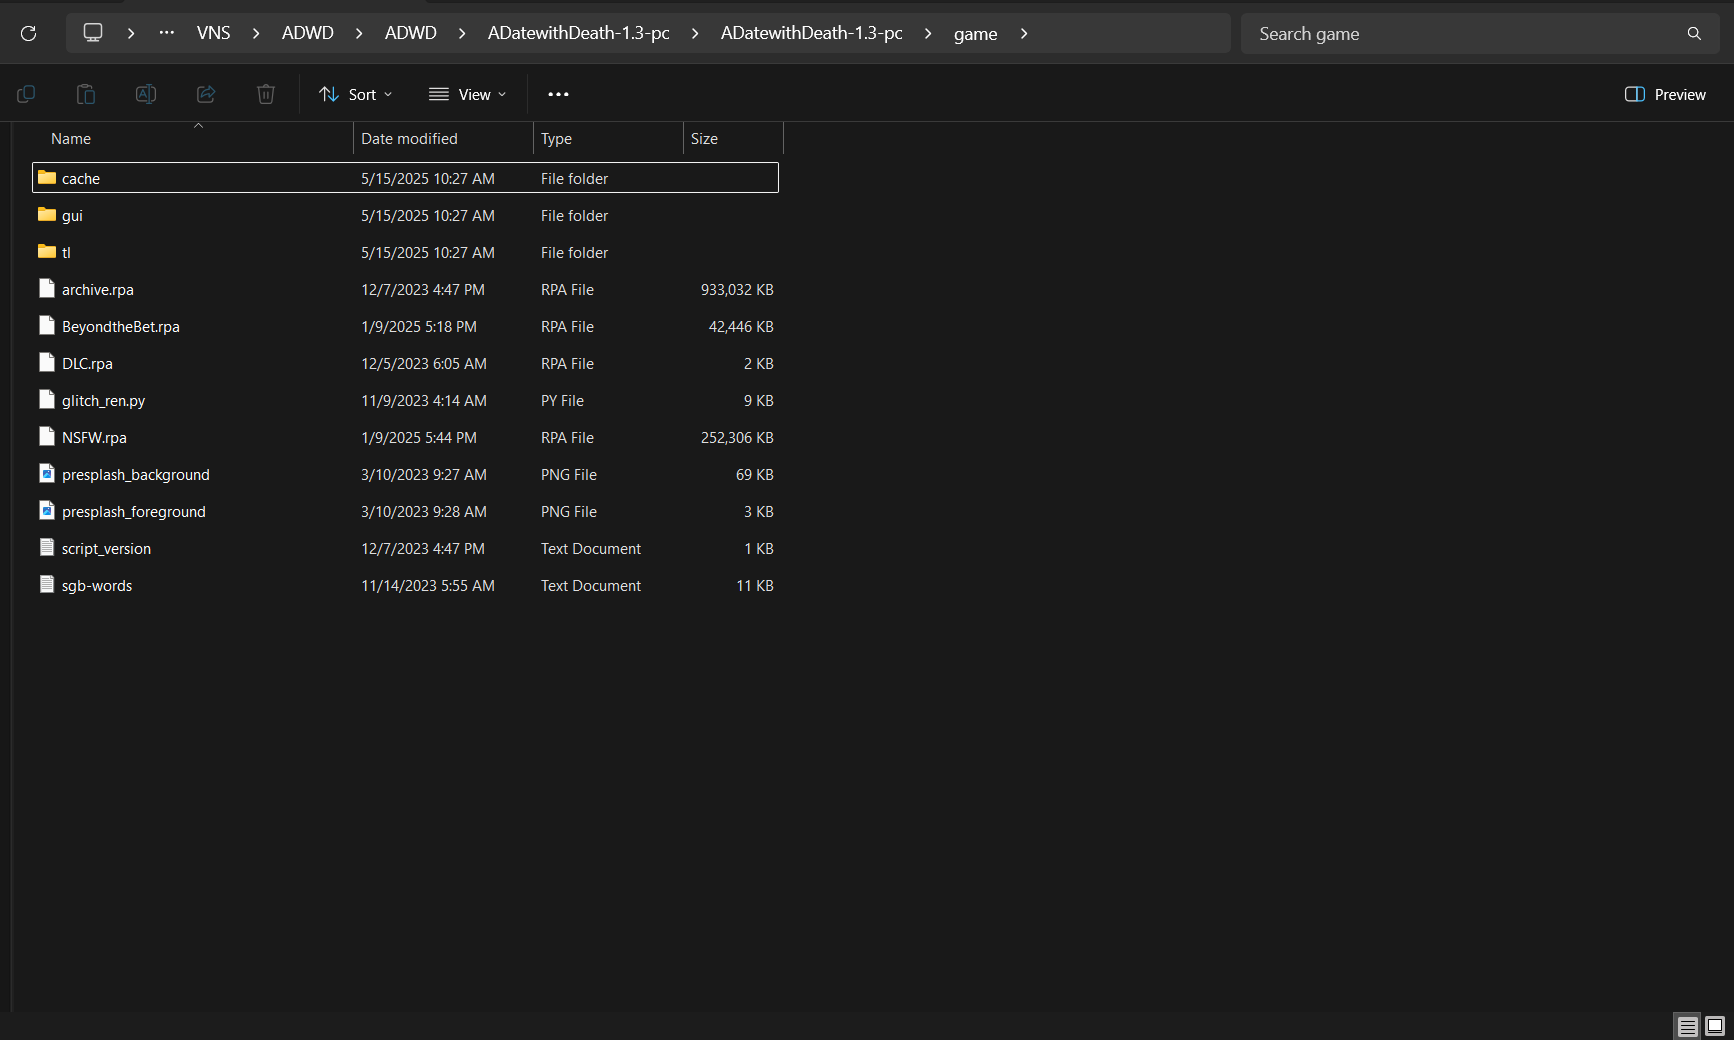This screenshot has height=1040, width=1734.
Task: Navigate to VNS in breadcrumb path
Action: click(213, 34)
